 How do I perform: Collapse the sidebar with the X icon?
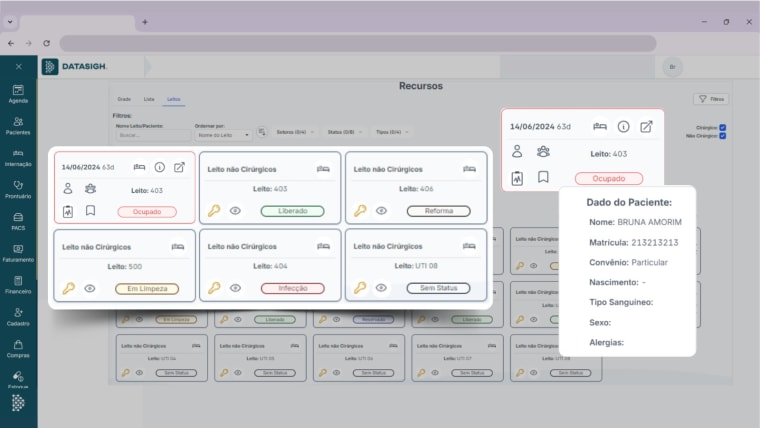pos(18,66)
